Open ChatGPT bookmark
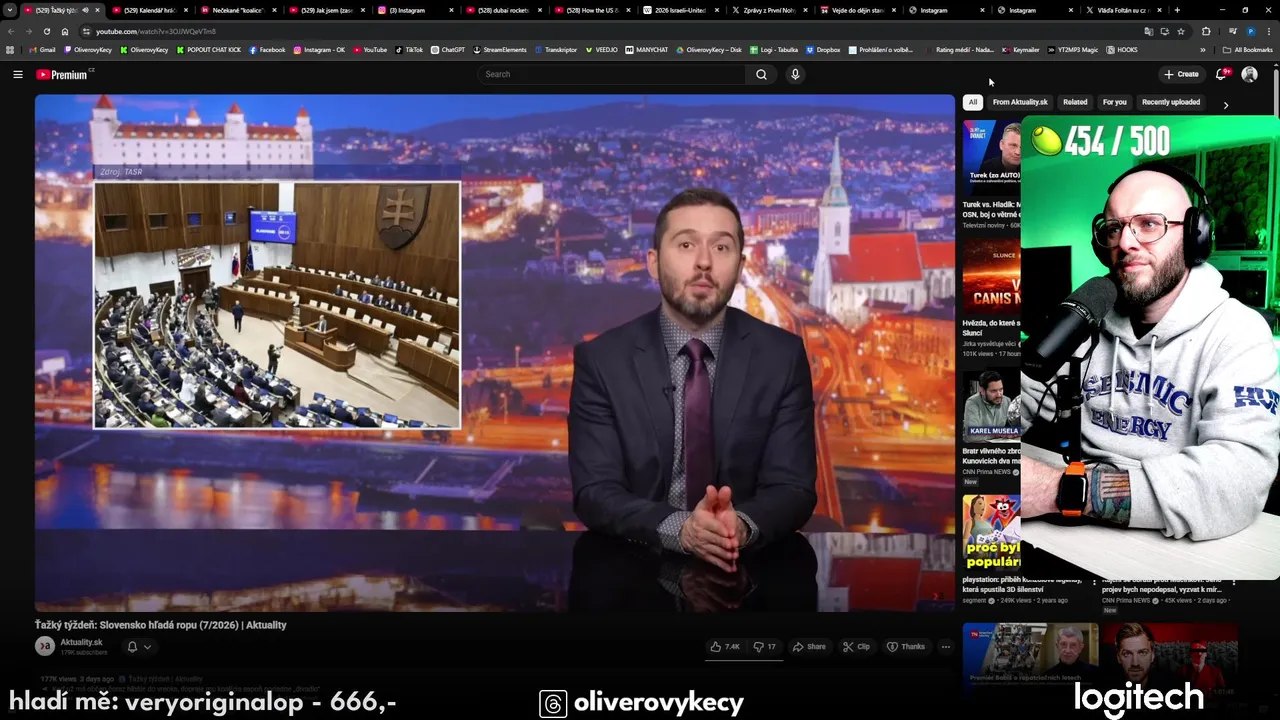The height and width of the screenshot is (720, 1280). click(x=448, y=50)
